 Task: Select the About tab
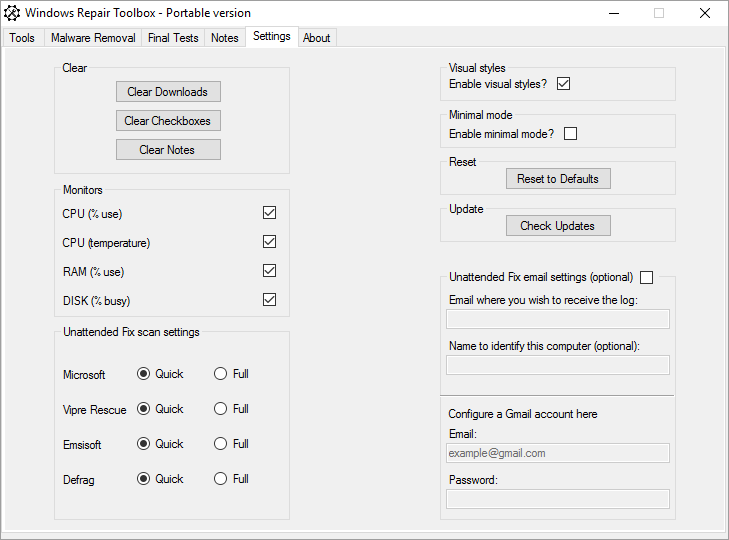pos(317,38)
